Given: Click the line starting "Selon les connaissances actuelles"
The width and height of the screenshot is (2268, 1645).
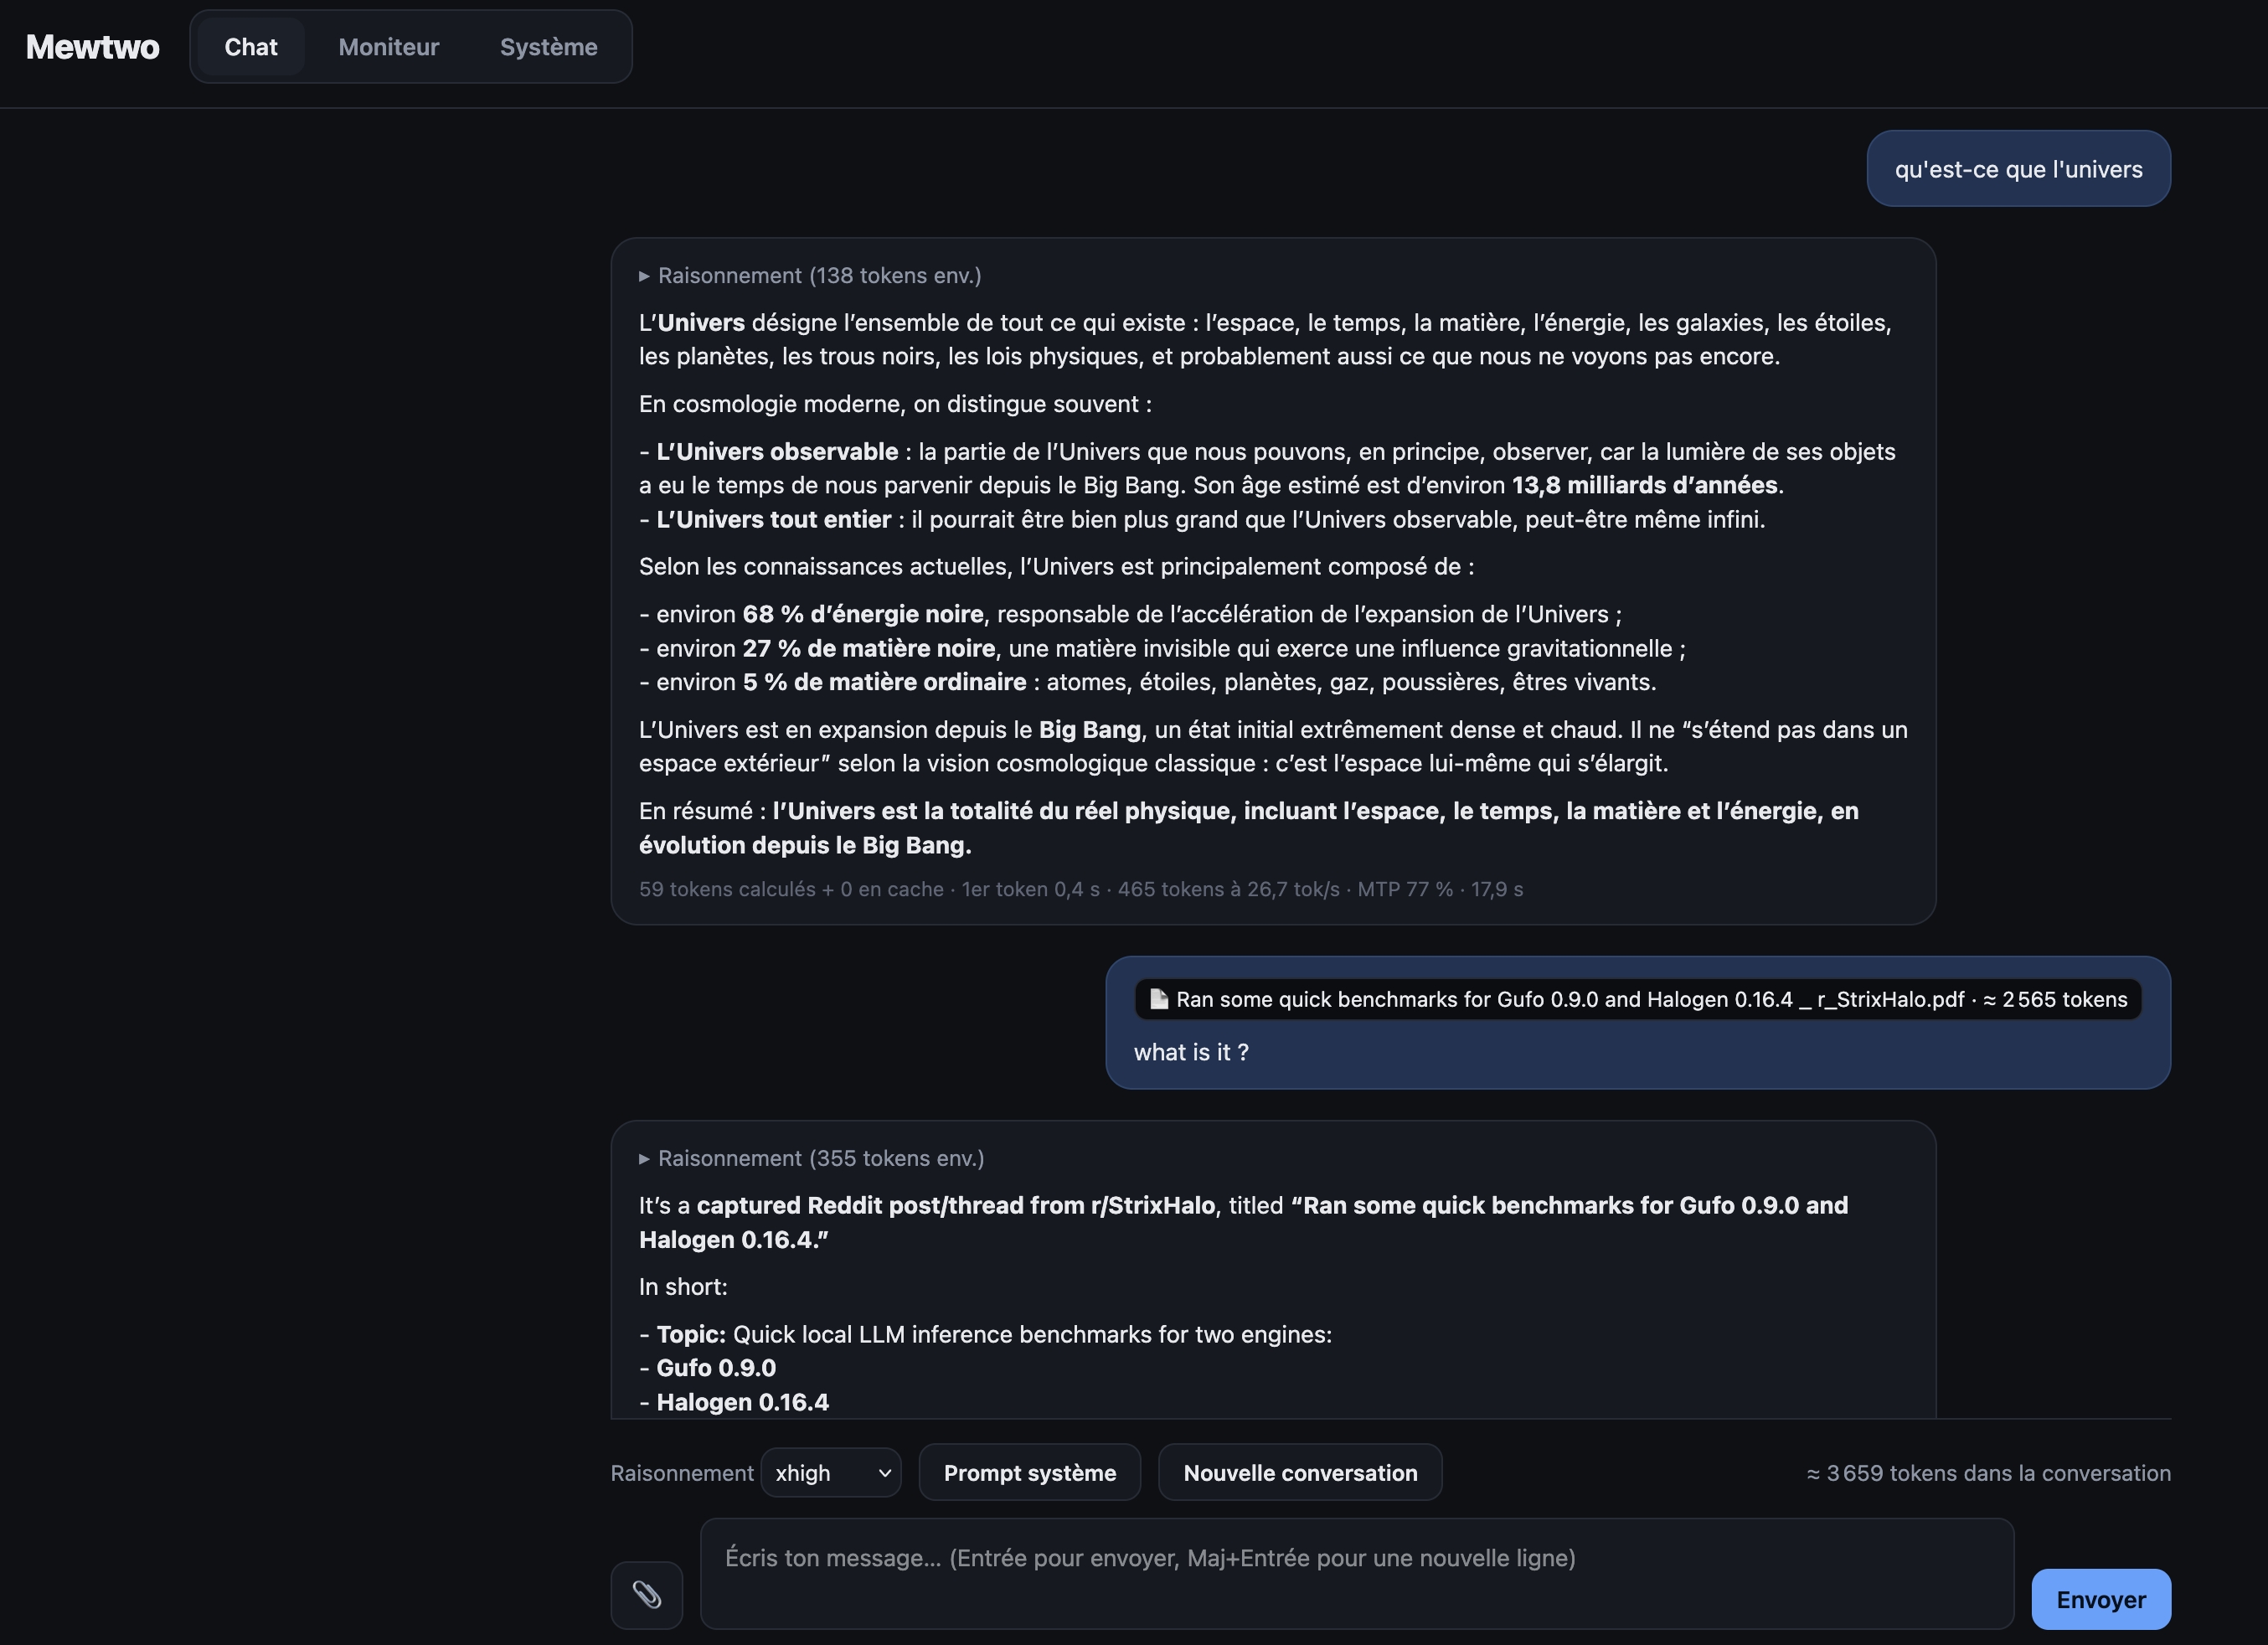Looking at the screenshot, I should pyautogui.click(x=1056, y=567).
